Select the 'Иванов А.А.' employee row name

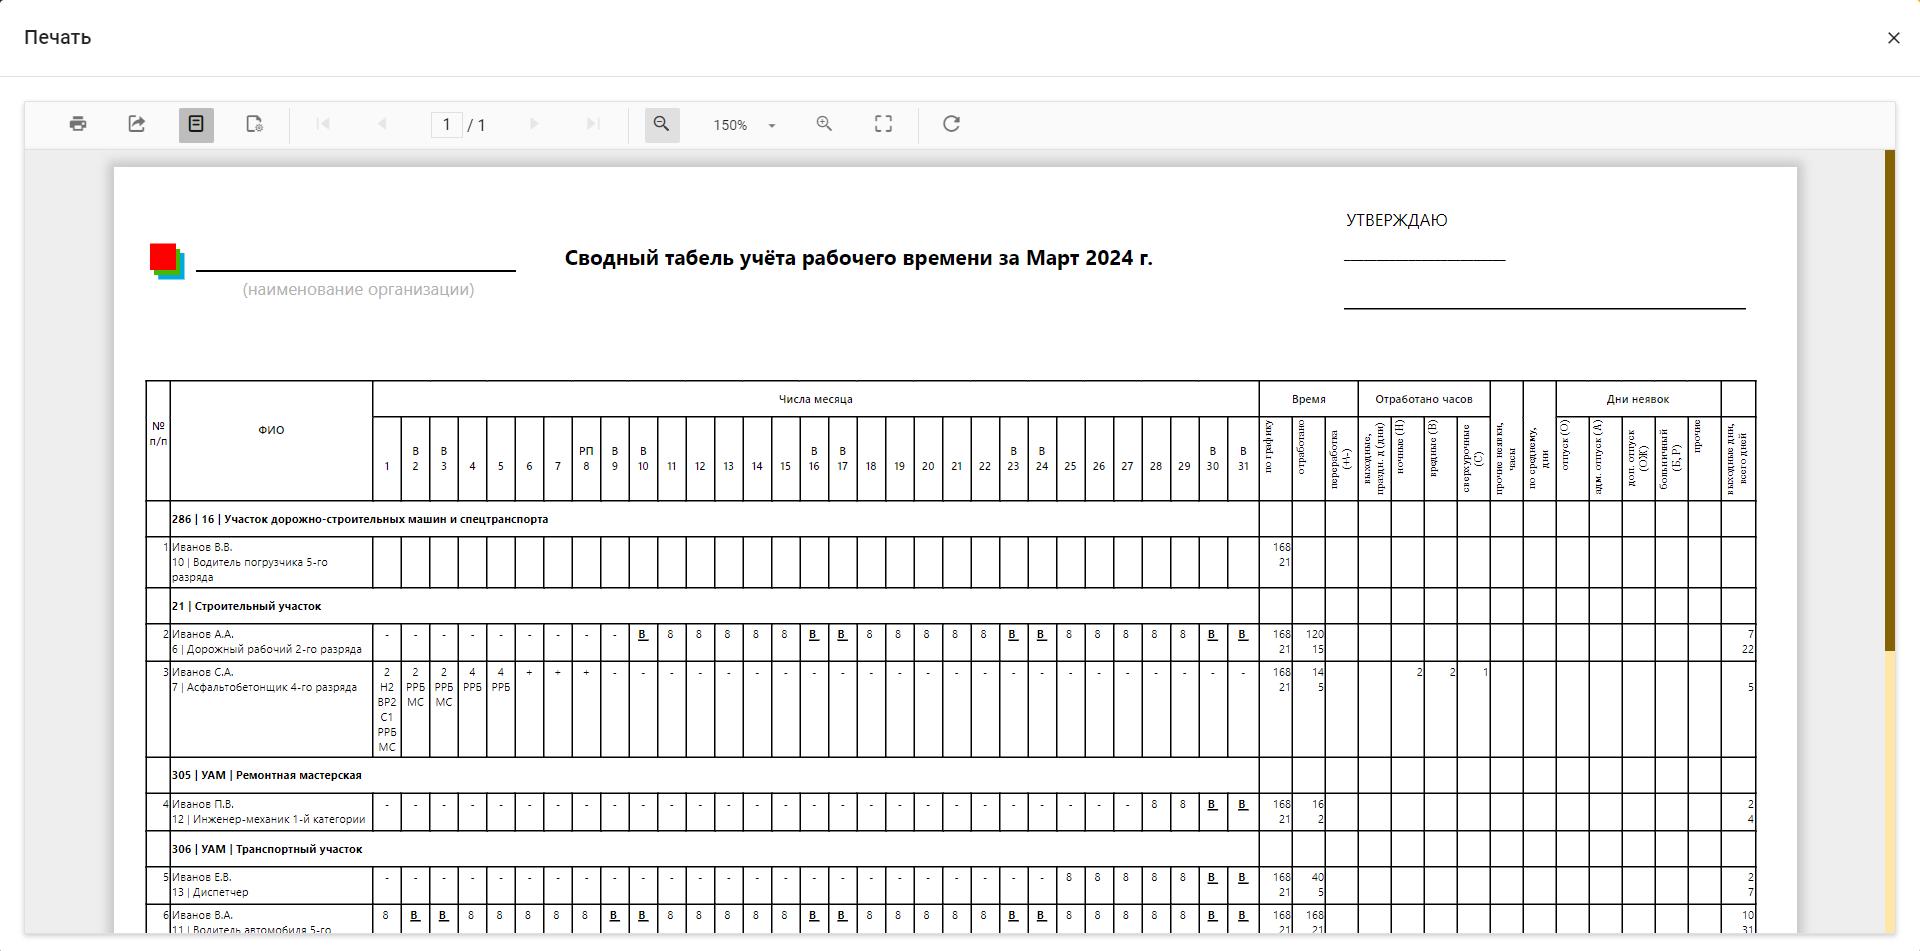pyautogui.click(x=202, y=634)
